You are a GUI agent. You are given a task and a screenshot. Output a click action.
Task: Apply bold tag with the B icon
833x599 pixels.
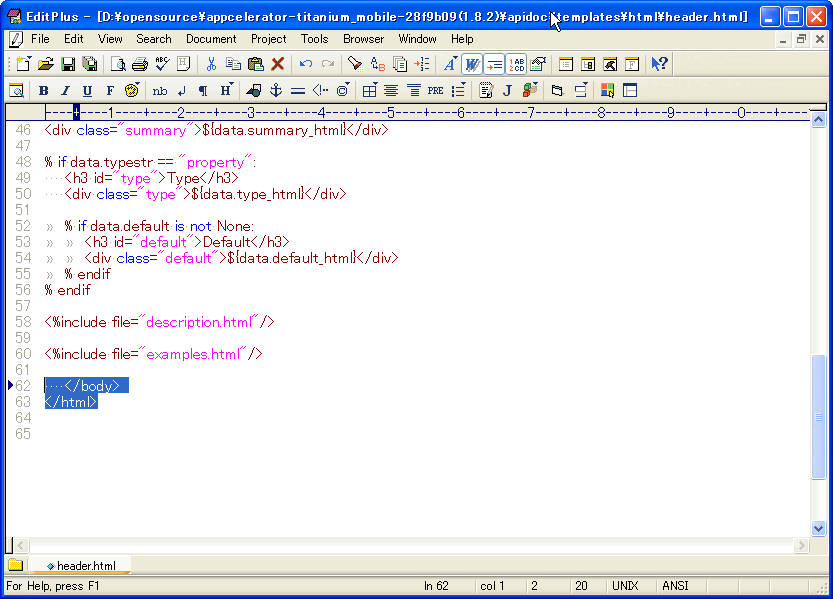pos(44,91)
